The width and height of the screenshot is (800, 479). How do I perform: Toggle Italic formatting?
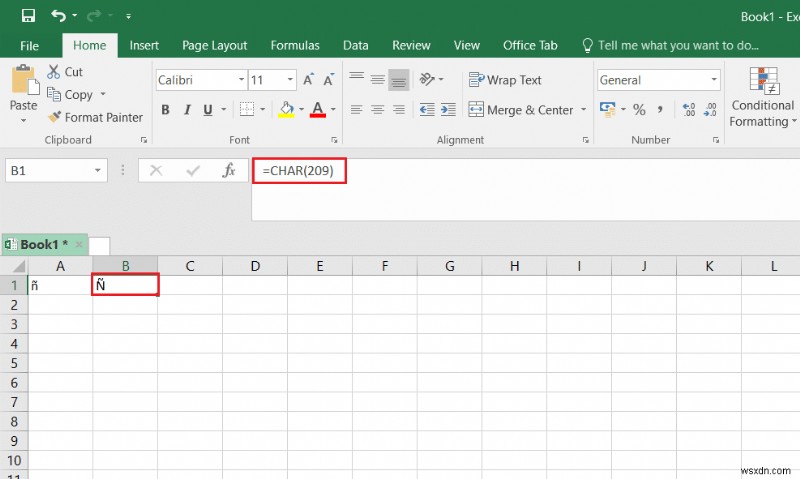click(x=187, y=110)
